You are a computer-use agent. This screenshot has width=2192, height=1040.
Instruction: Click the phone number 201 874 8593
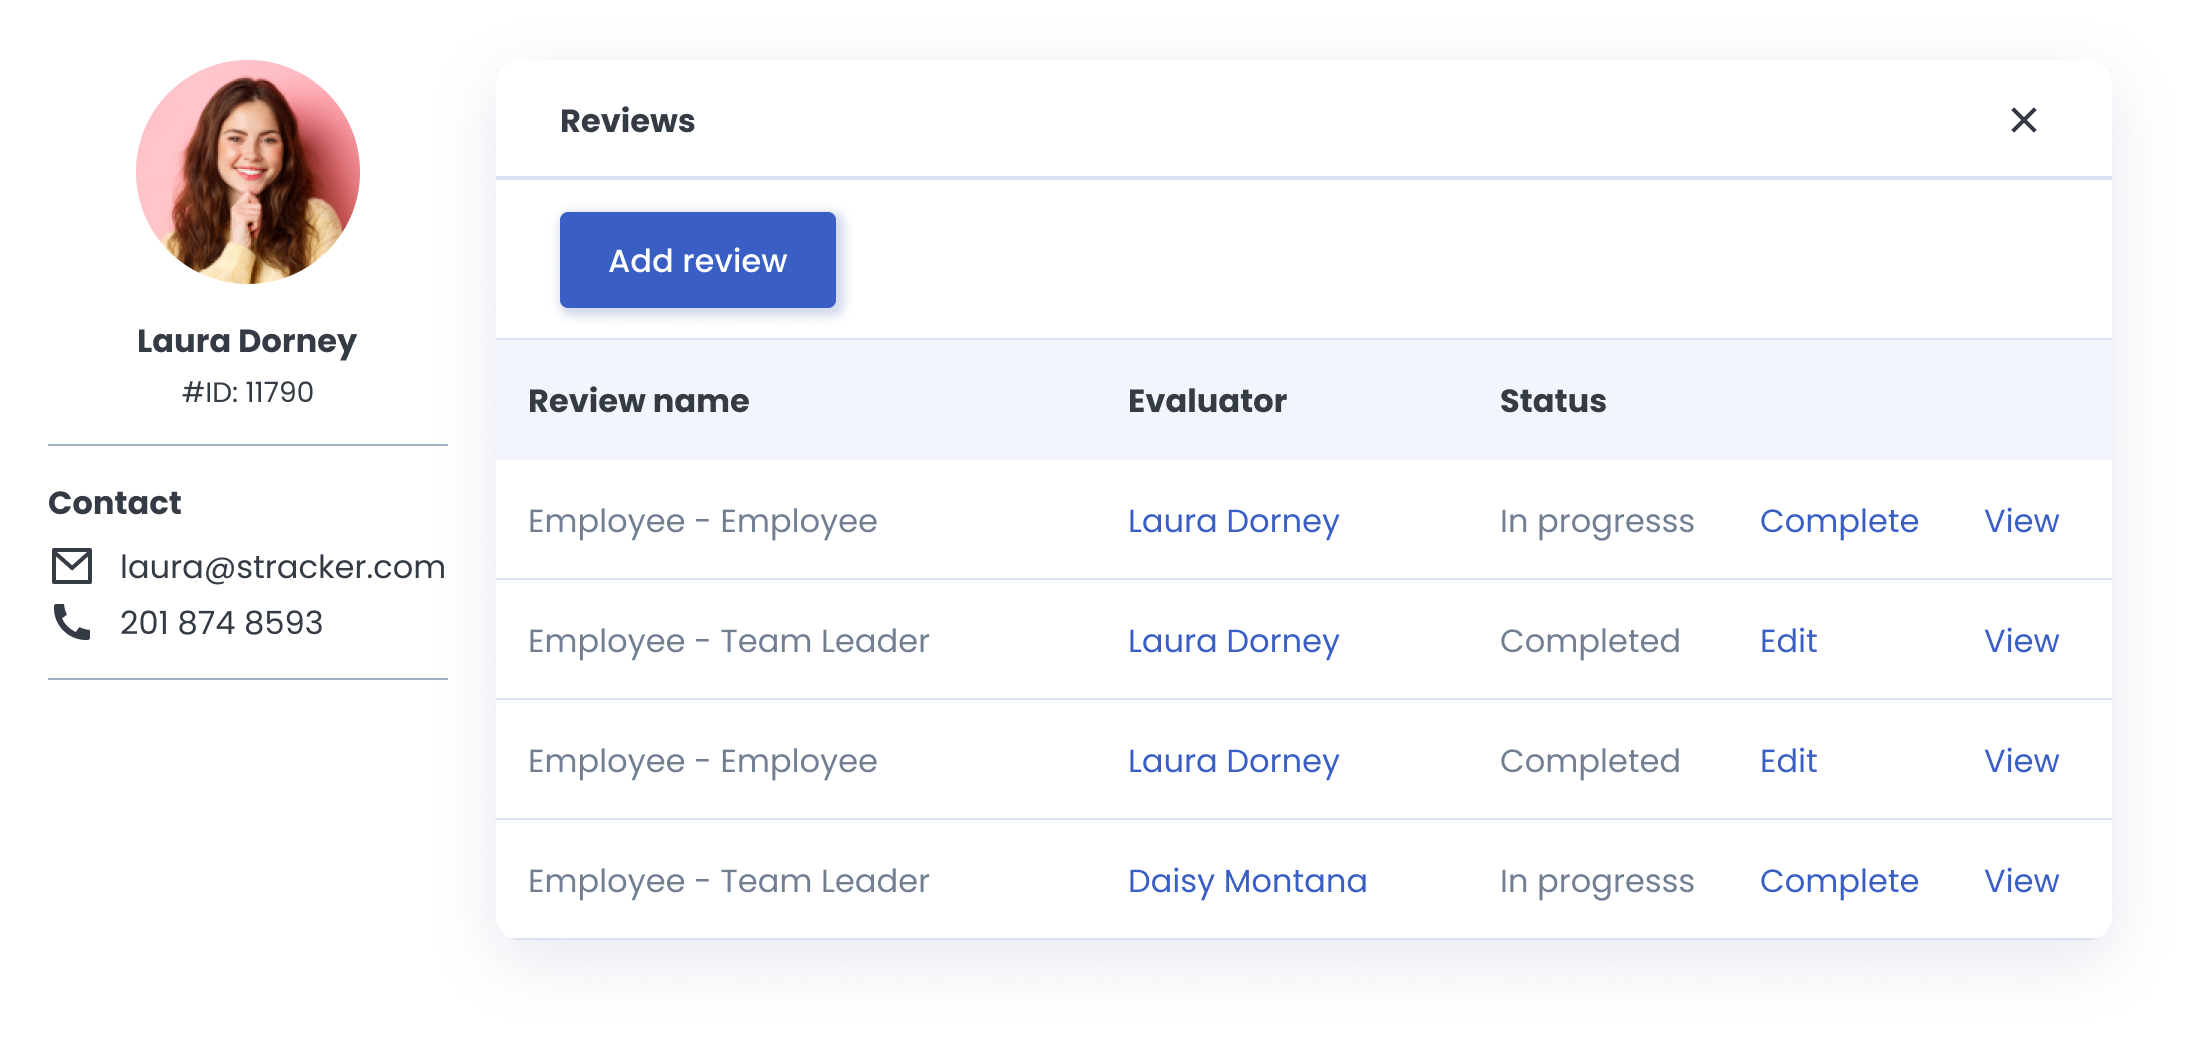coord(222,622)
